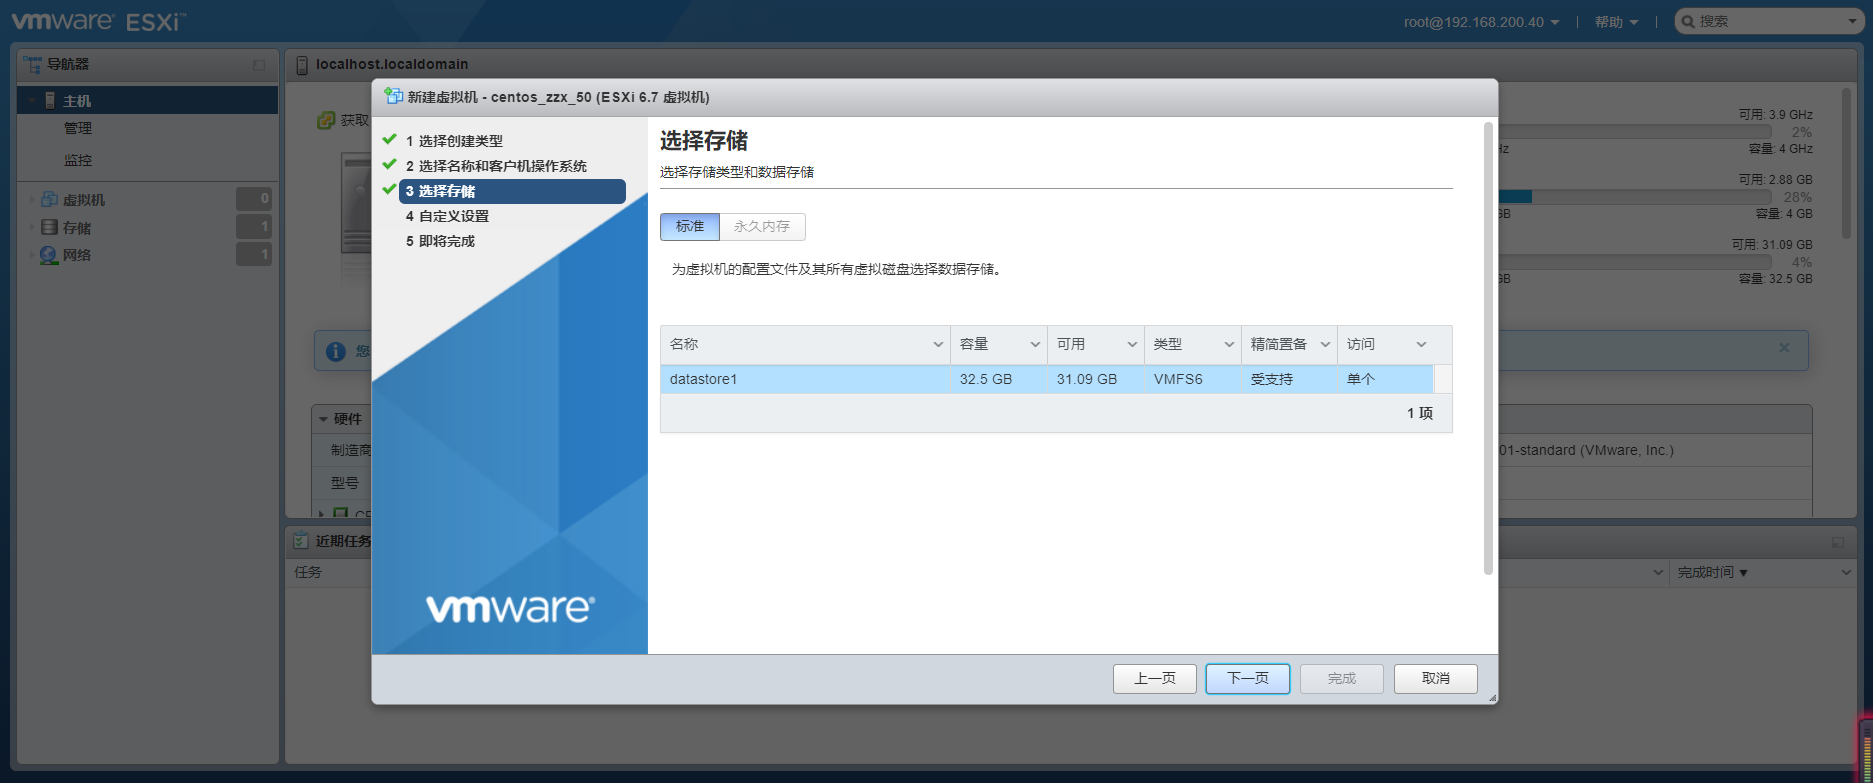The height and width of the screenshot is (783, 1873).
Task: Open 监控 under host in navigator
Action: coord(78,160)
